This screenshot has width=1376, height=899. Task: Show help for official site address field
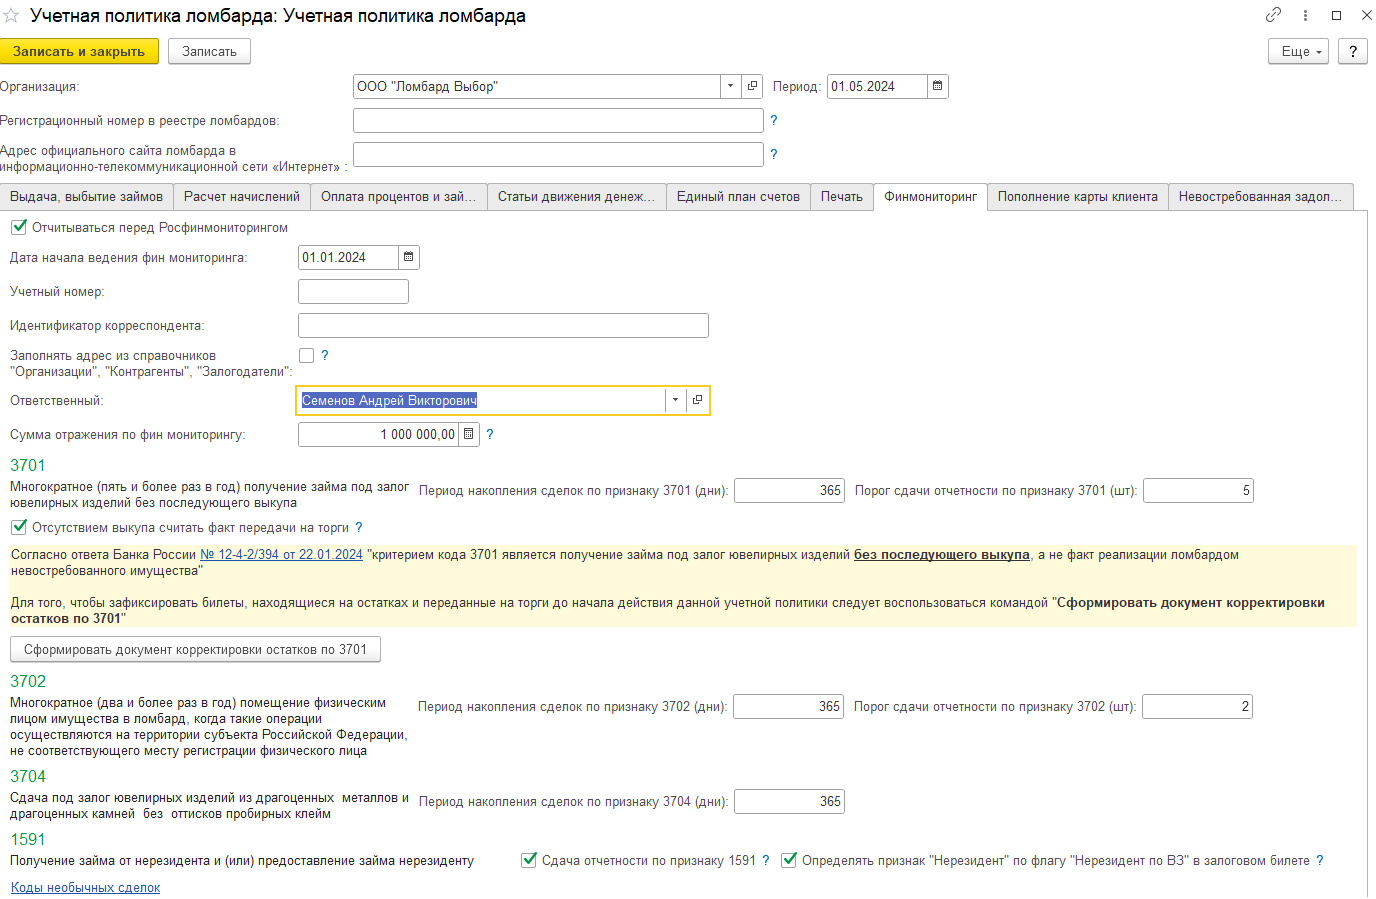[x=773, y=154]
